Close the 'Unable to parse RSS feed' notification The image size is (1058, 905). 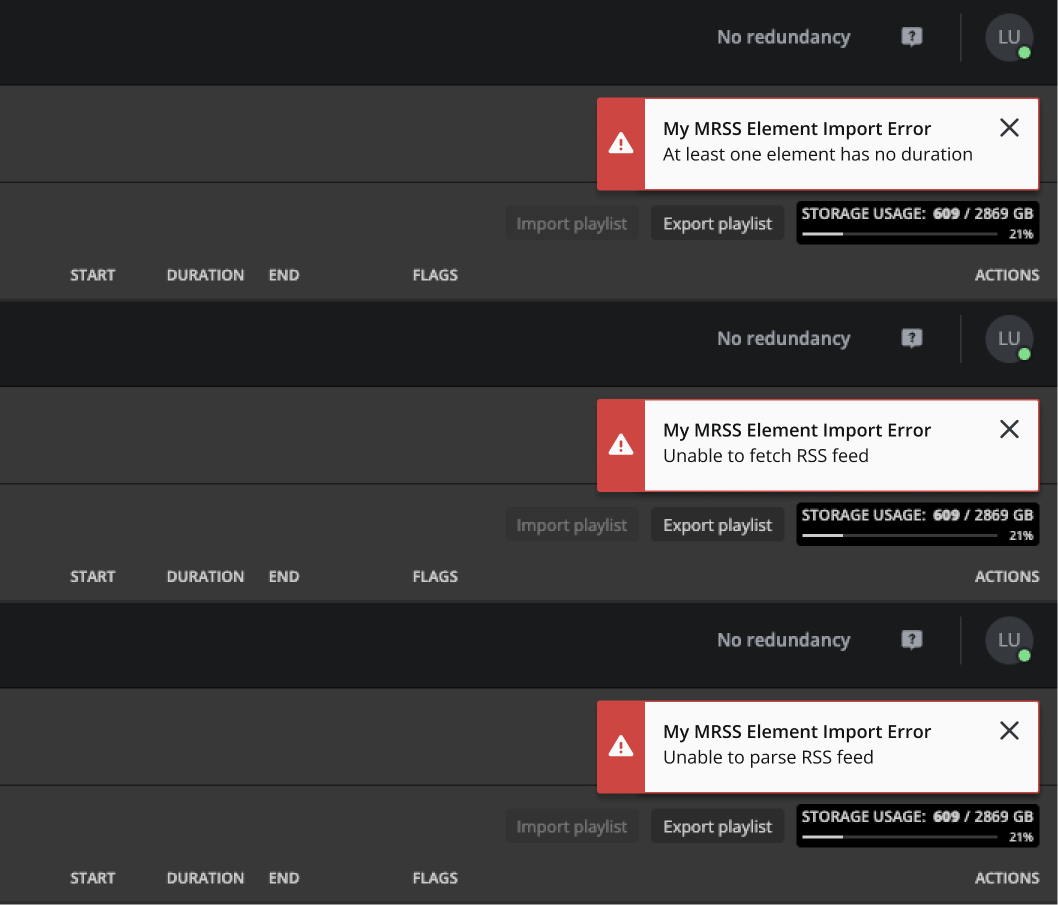pyautogui.click(x=1009, y=731)
